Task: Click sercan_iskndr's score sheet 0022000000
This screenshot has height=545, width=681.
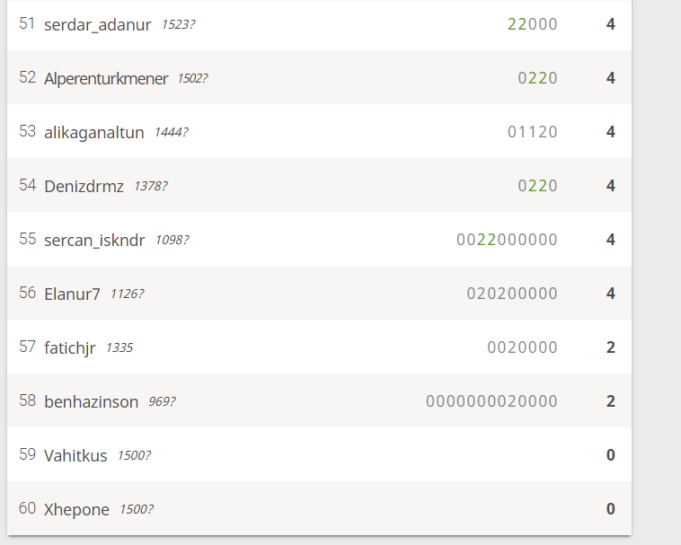Action: [507, 240]
